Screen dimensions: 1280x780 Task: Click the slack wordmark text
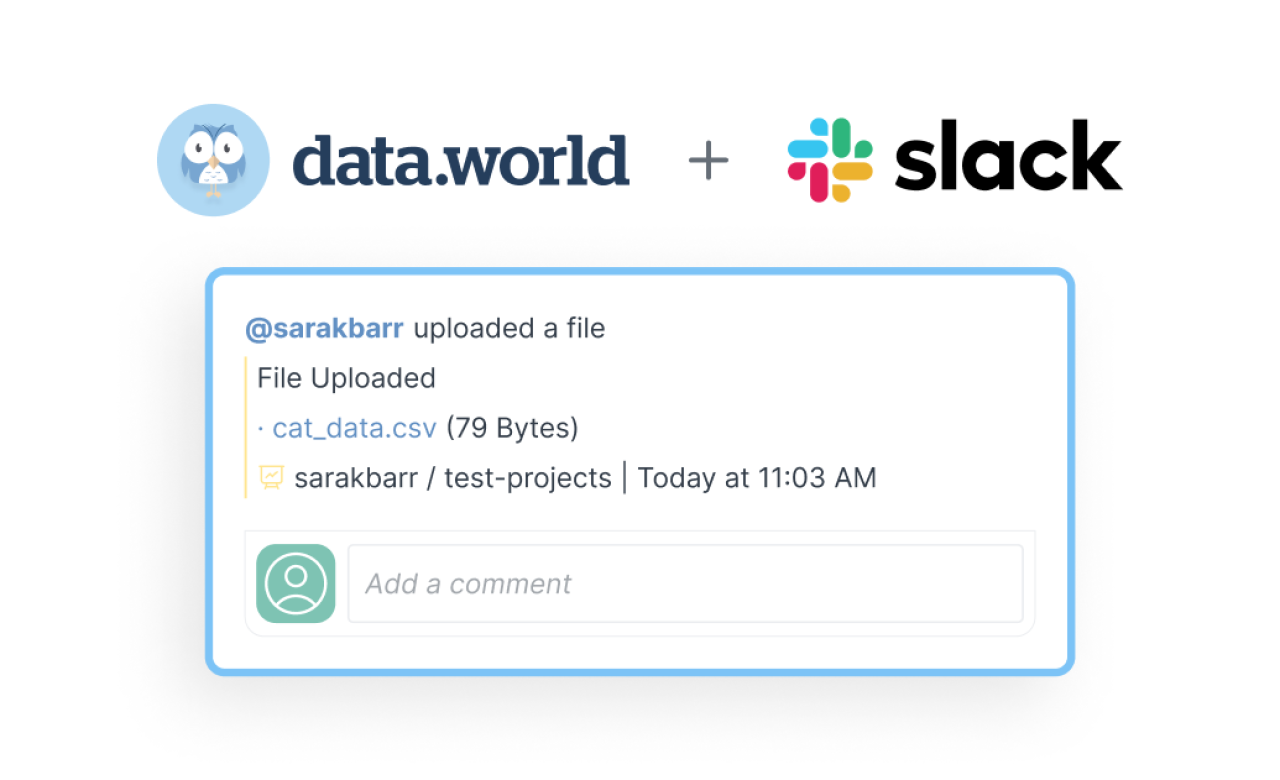(x=1008, y=155)
